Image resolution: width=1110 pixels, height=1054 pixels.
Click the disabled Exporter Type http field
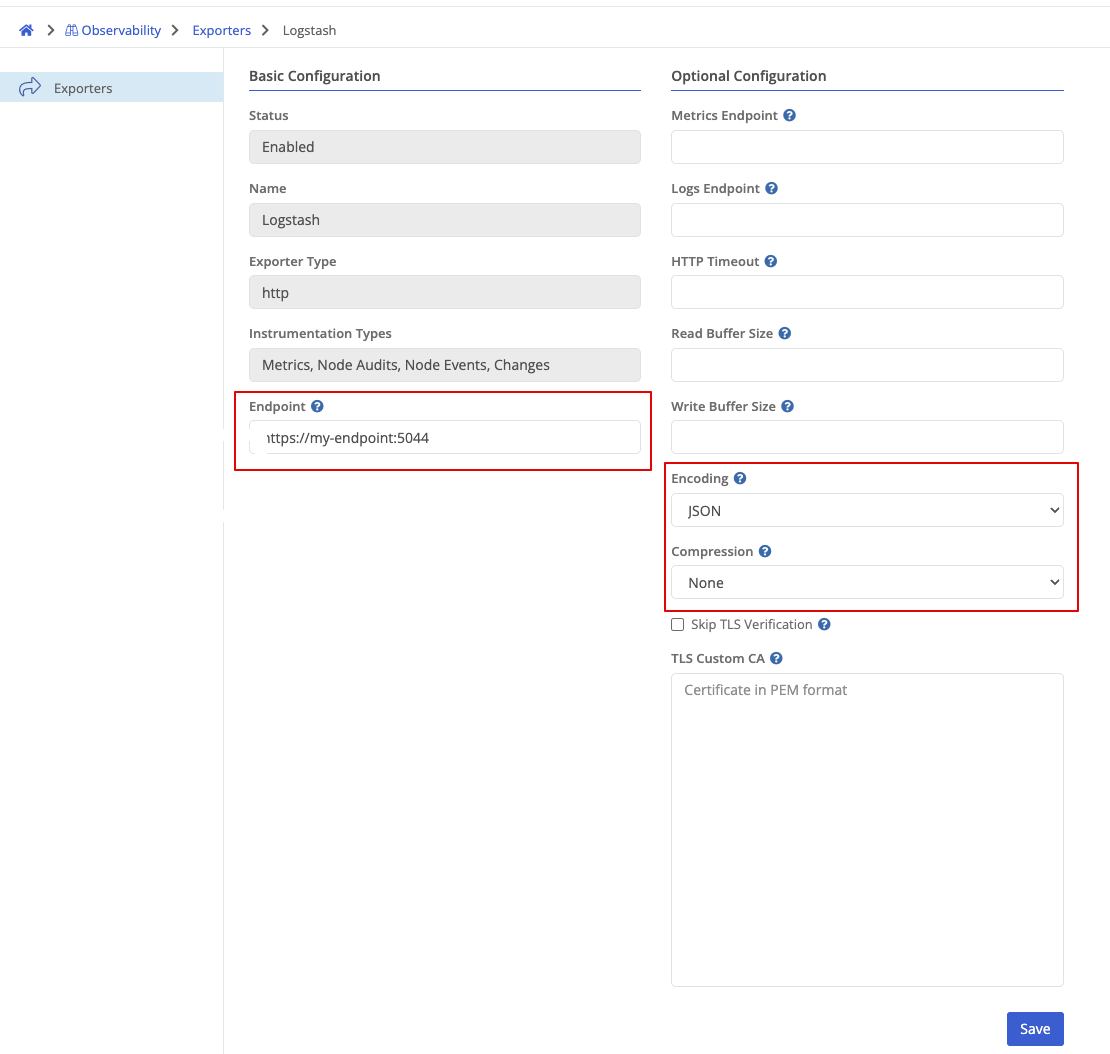(445, 292)
